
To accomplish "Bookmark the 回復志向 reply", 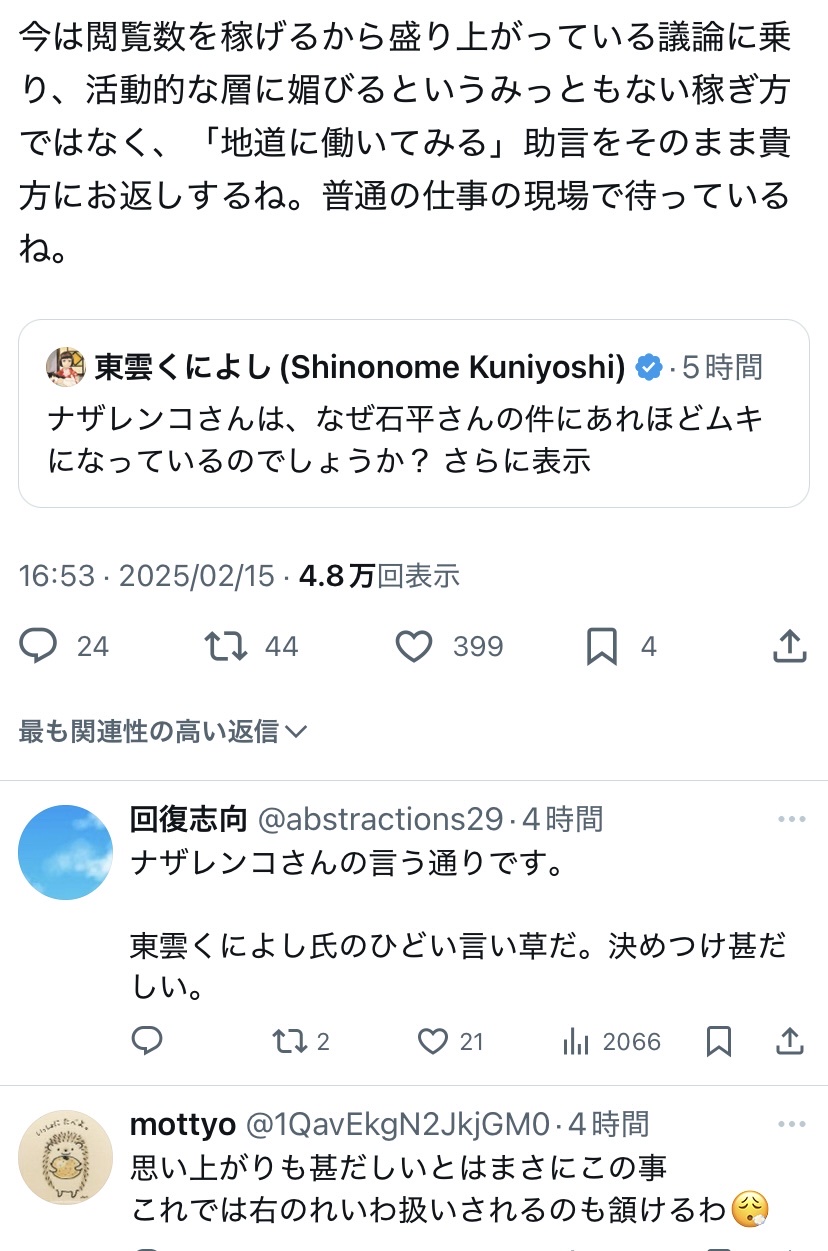I will pos(718,1042).
